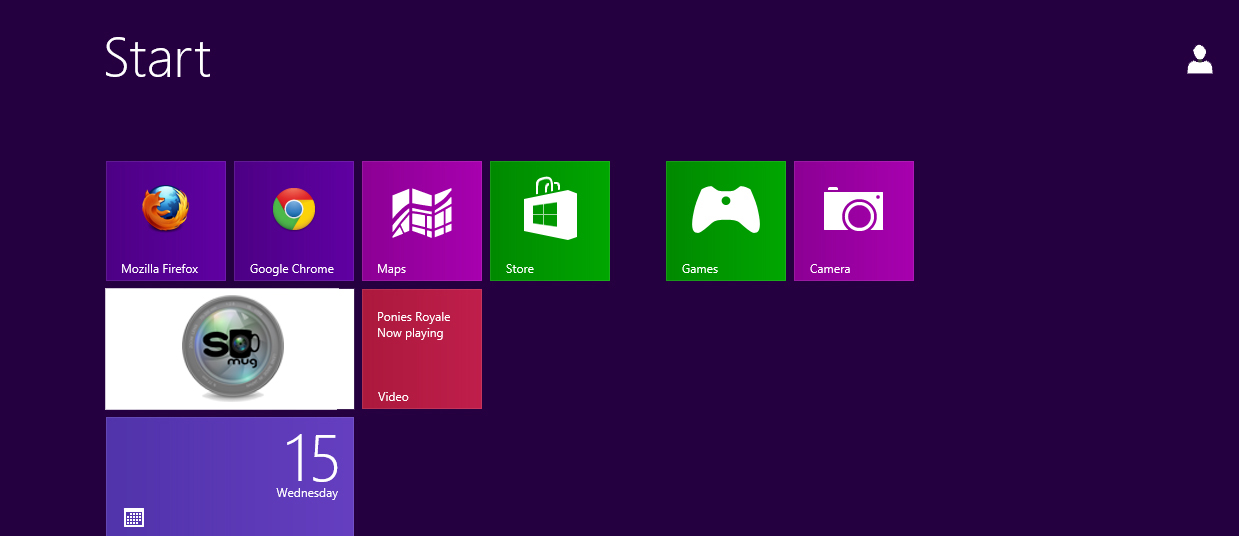Click the Start heading text
This screenshot has width=1239, height=536.
[x=158, y=58]
